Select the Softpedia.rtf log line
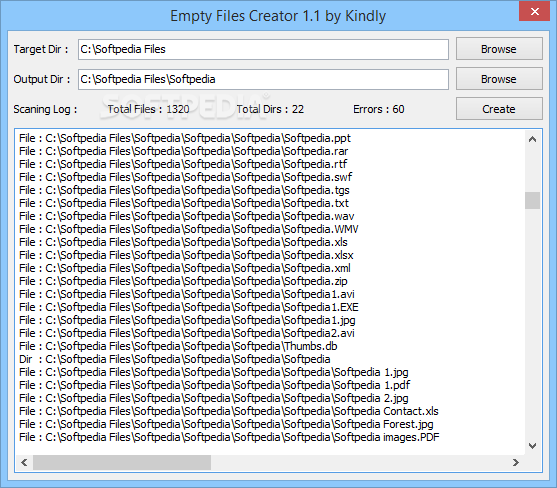557x488 pixels. 183,164
